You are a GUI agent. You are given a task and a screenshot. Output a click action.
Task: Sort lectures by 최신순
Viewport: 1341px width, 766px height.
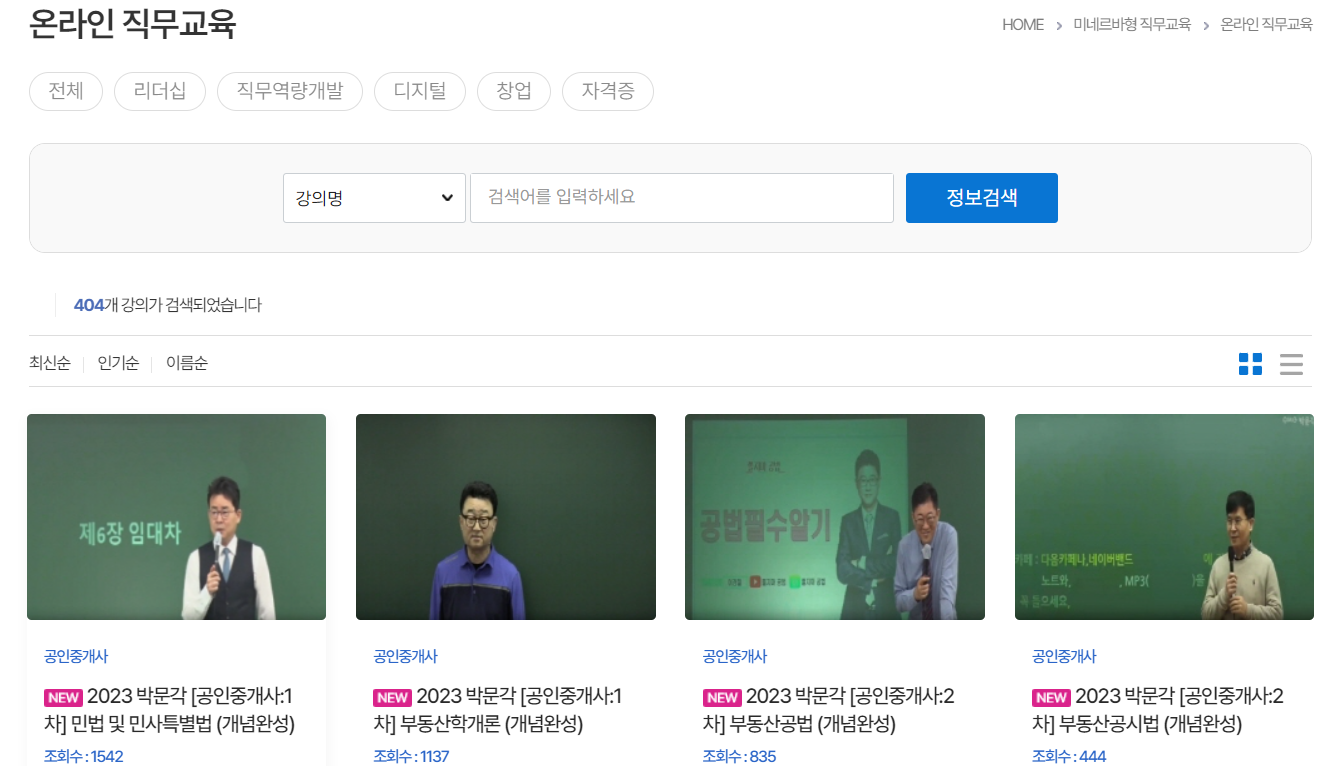click(50, 363)
